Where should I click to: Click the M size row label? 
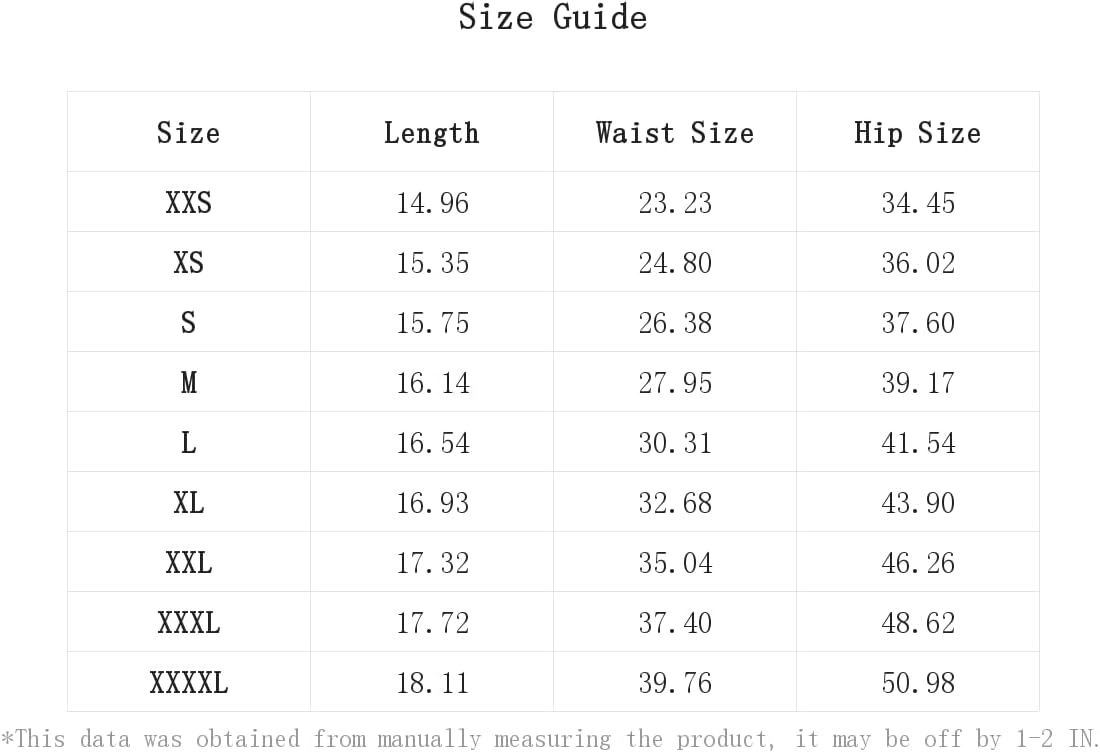(x=188, y=382)
